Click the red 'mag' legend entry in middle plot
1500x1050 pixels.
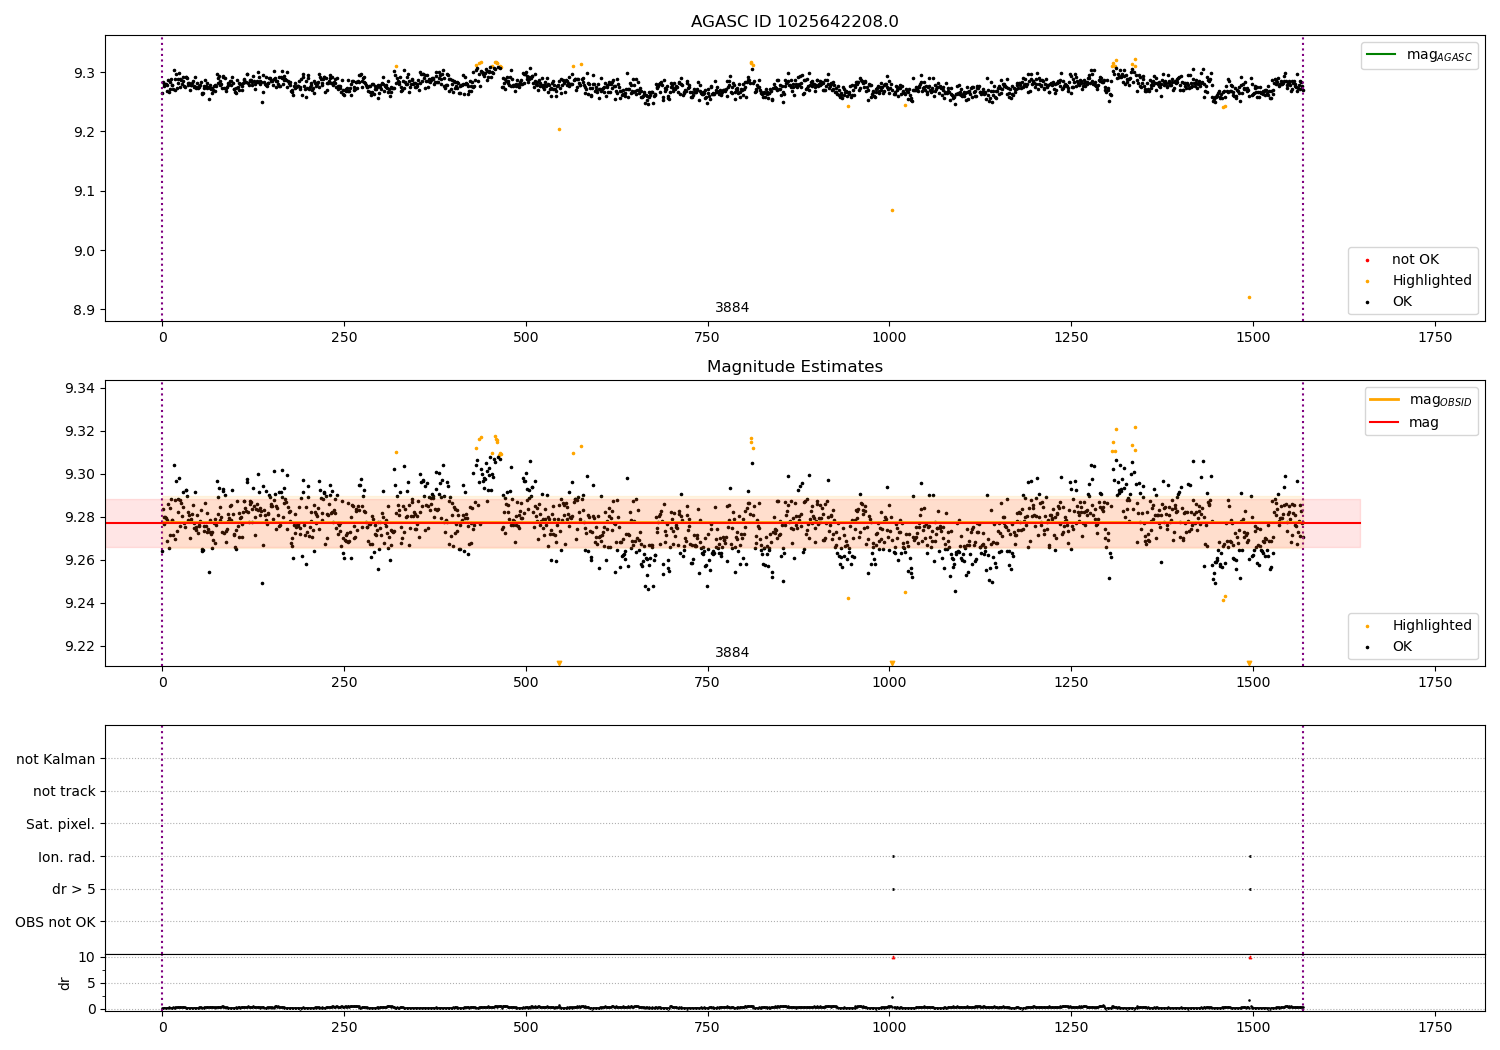[x=1404, y=423]
